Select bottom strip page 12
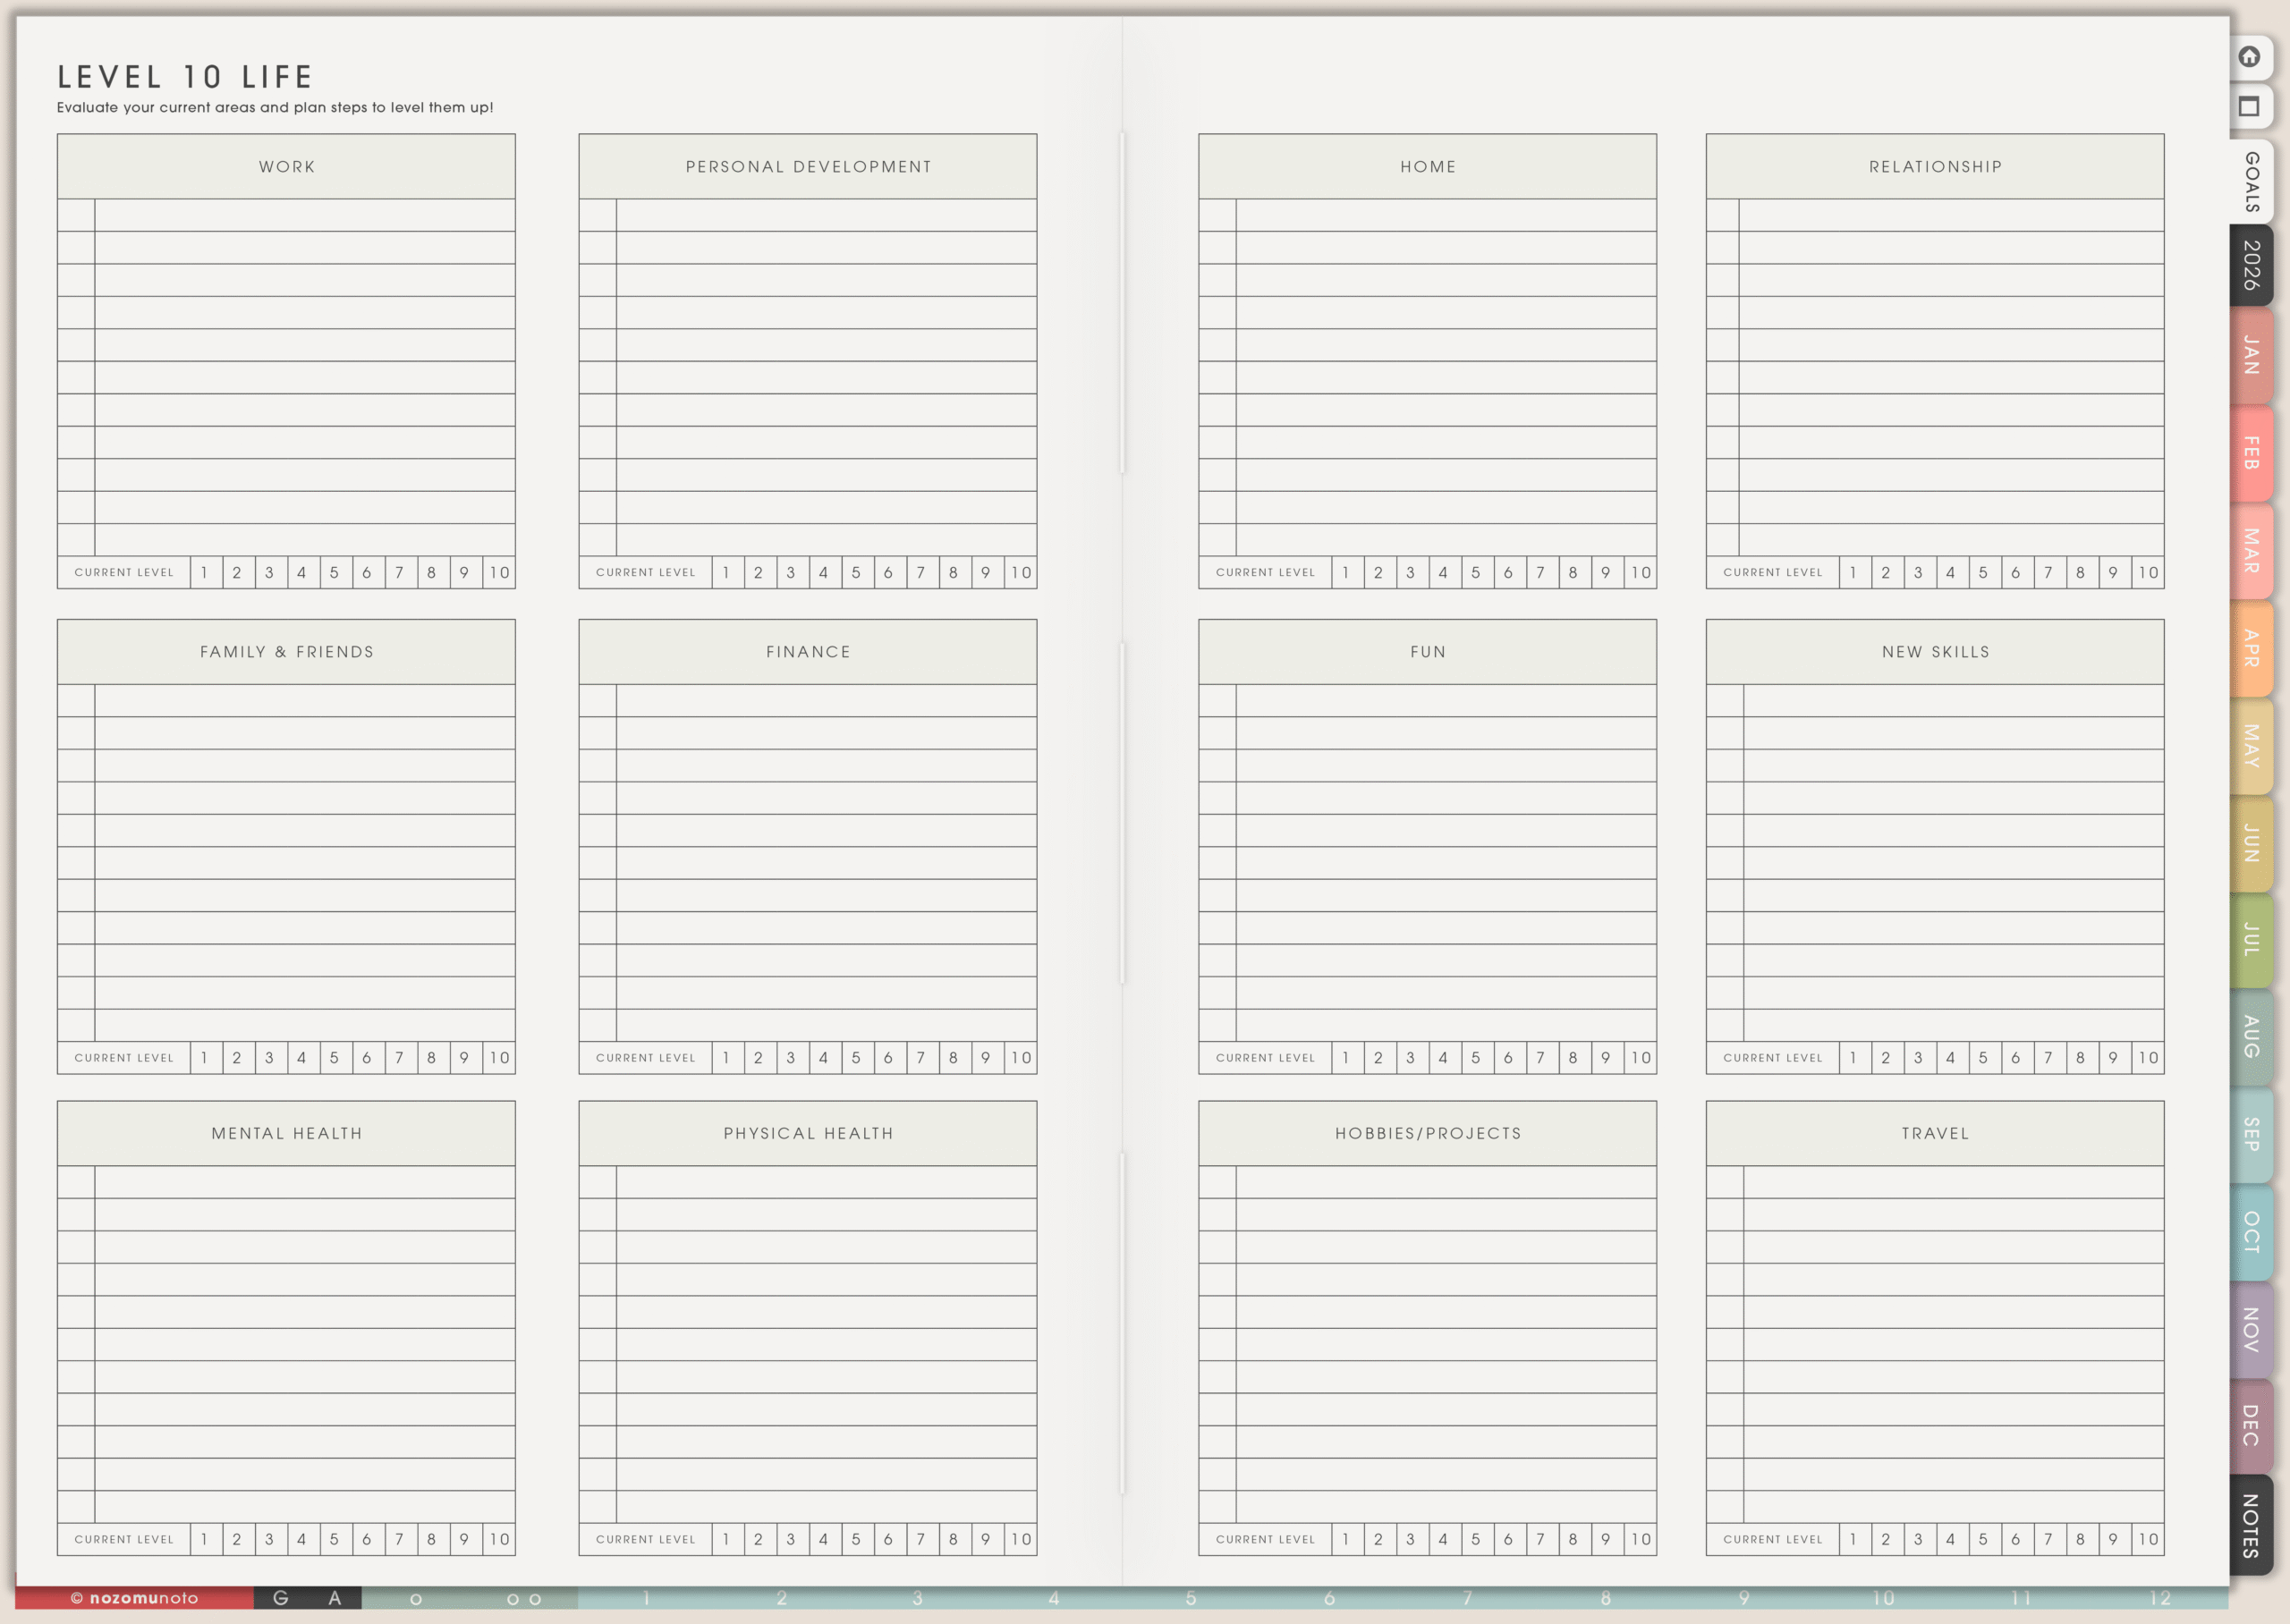The image size is (2290, 1624). (x=2160, y=1598)
